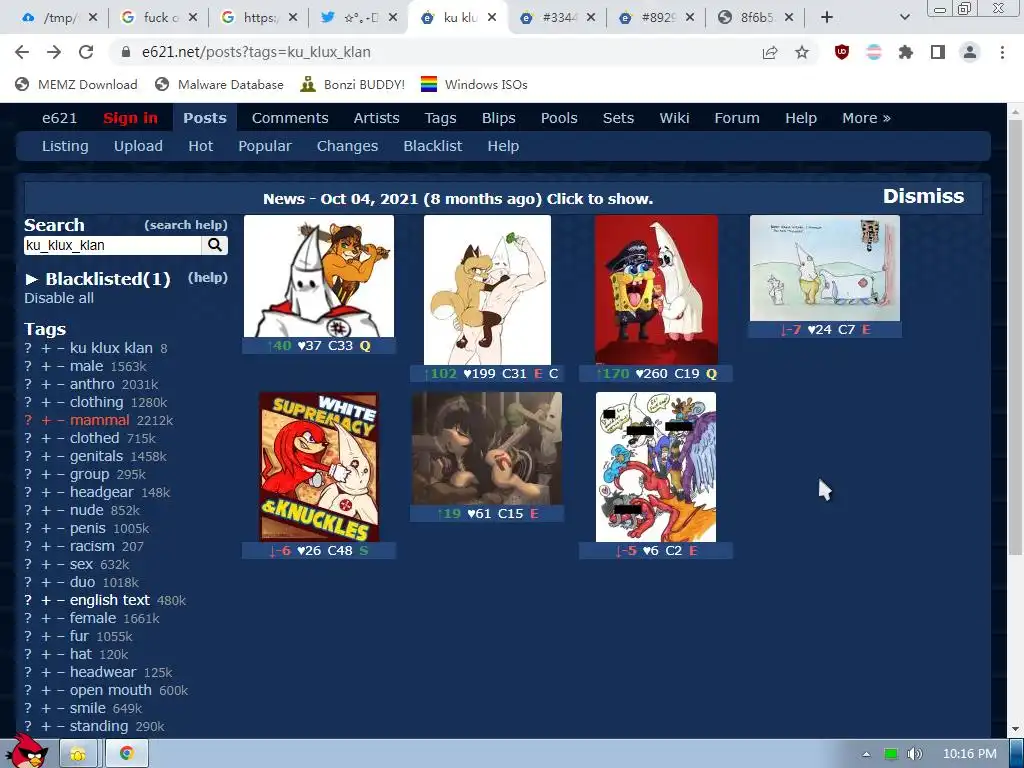This screenshot has height=768, width=1024.
Task: Click the address bar URL
Action: tap(256, 52)
